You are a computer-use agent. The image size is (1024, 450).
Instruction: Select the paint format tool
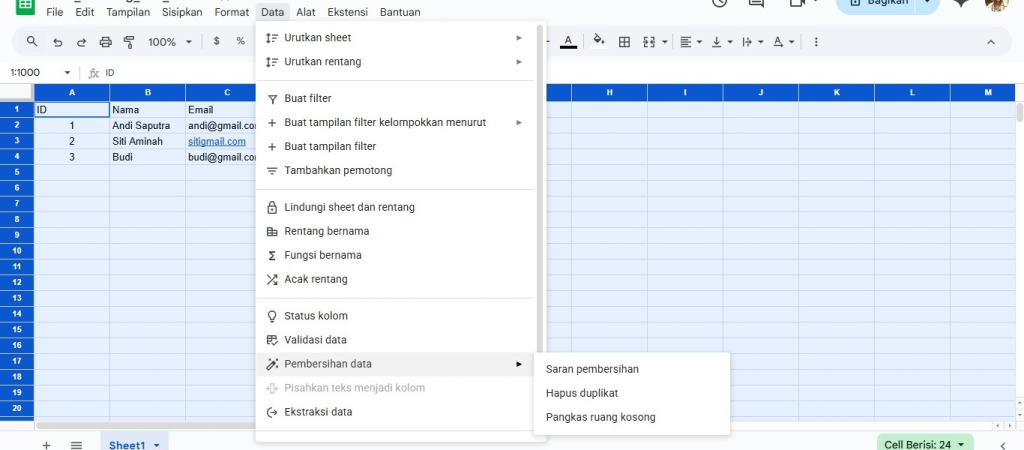(x=129, y=42)
